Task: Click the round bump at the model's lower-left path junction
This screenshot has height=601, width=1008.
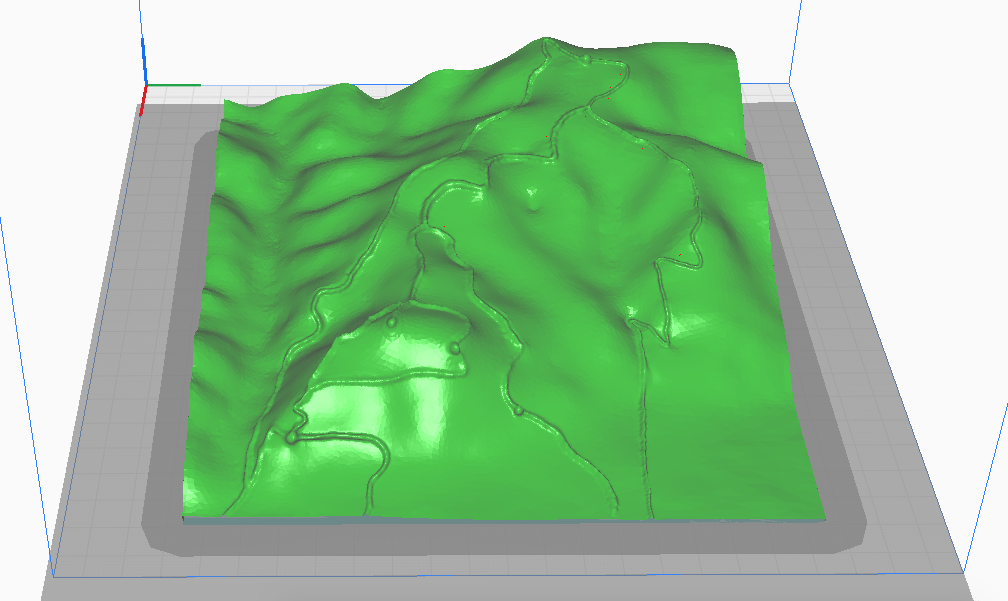Action: tap(292, 435)
